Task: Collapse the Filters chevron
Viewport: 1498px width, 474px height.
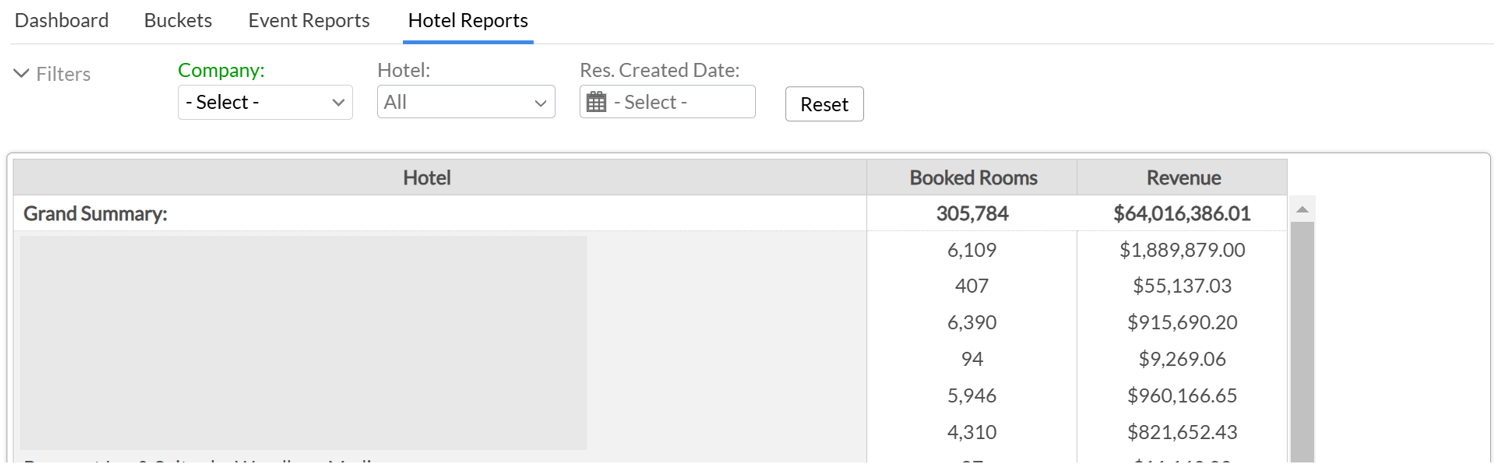Action: [x=21, y=74]
